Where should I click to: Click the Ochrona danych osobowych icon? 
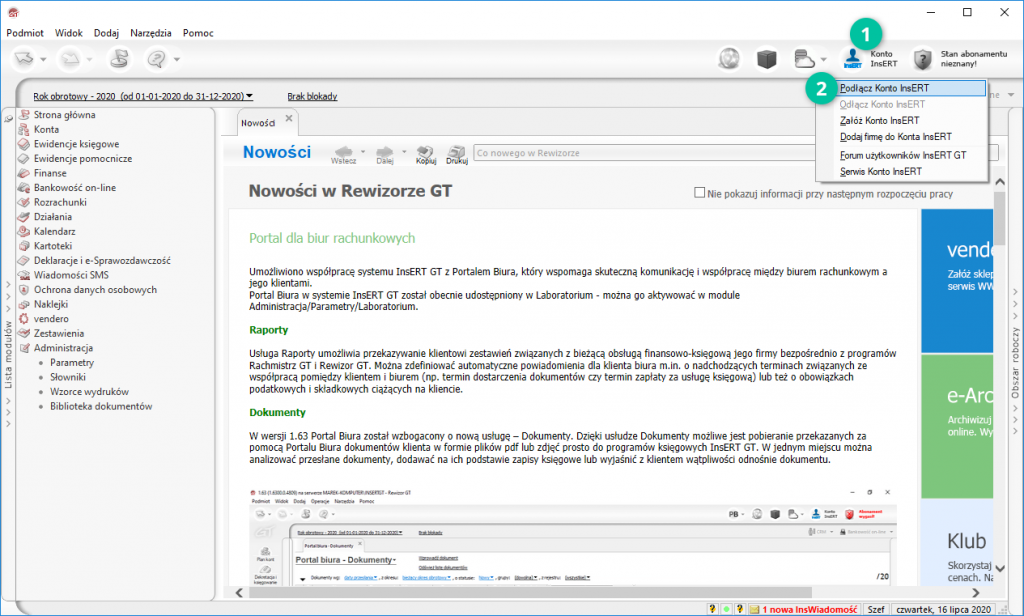pyautogui.click(x=24, y=289)
